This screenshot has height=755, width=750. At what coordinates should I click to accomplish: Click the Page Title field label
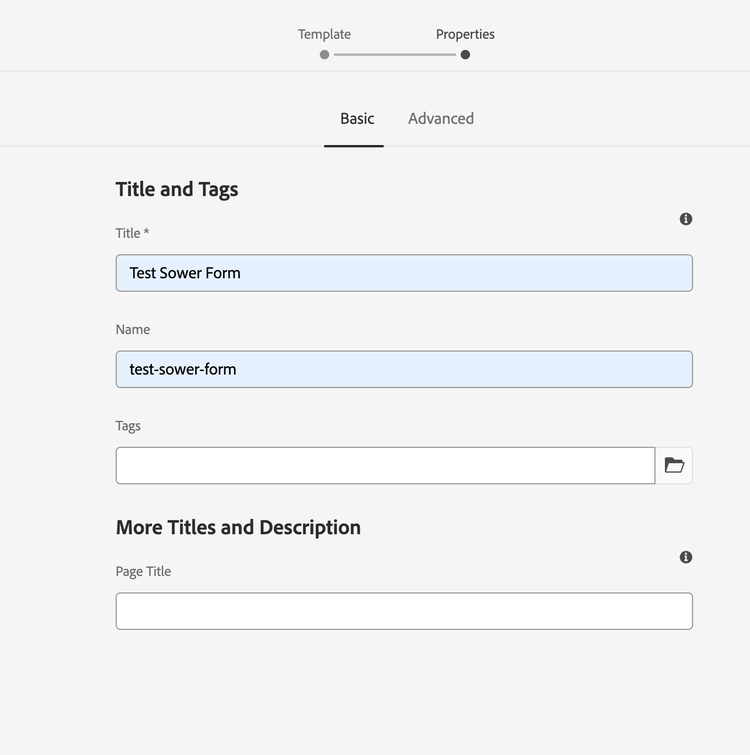click(143, 571)
